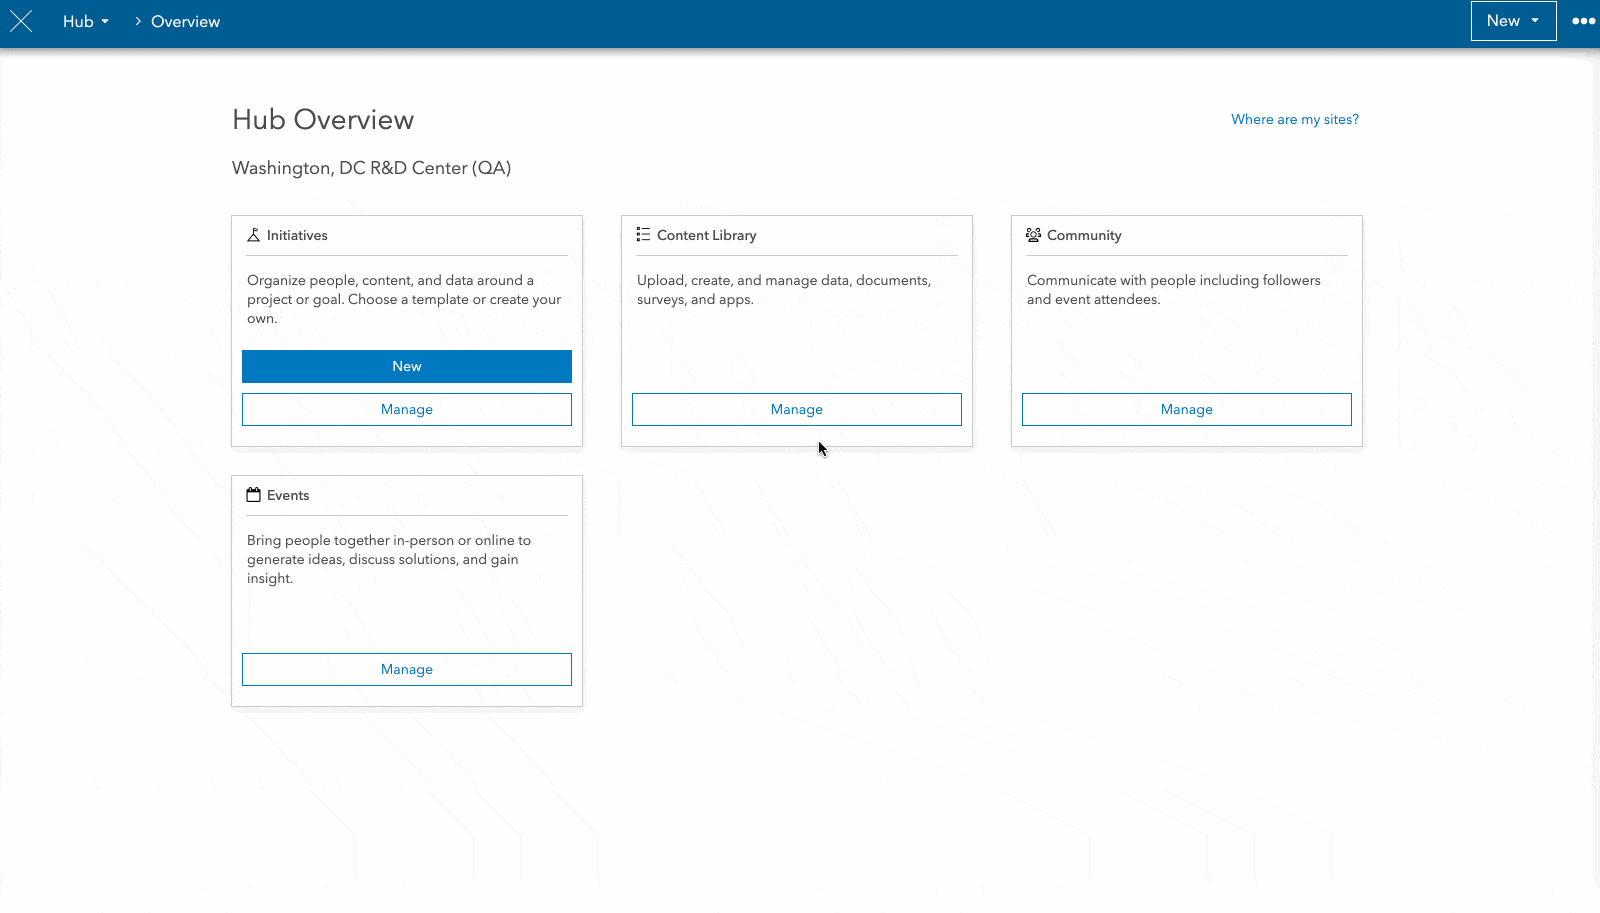Click Manage on the Community card

[1186, 409]
